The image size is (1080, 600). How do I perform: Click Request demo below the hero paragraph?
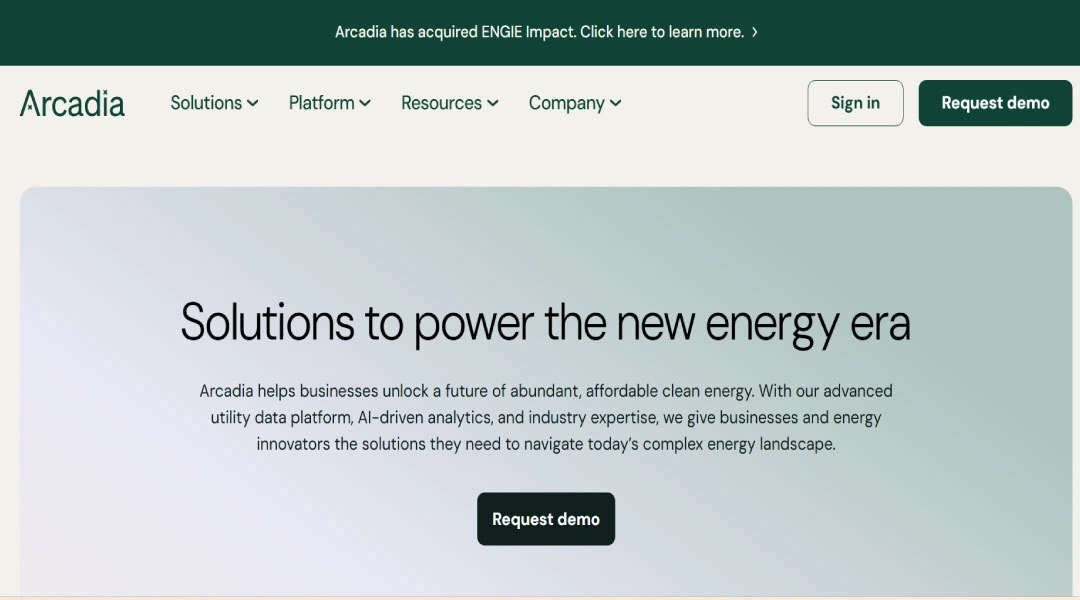(546, 519)
